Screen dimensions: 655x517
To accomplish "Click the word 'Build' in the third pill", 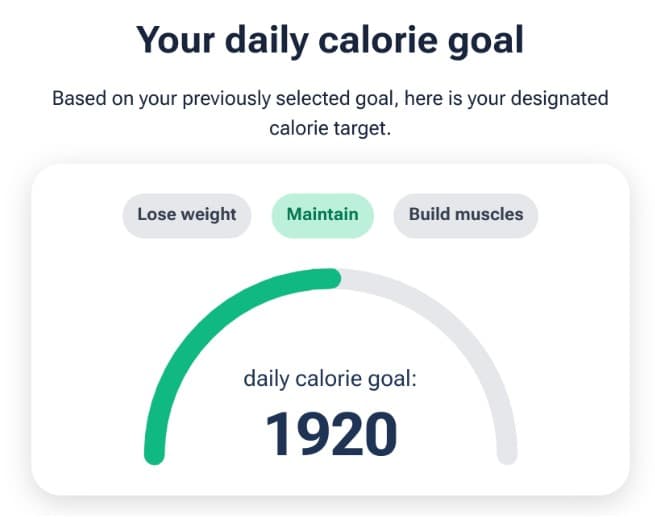I will click(430, 214).
